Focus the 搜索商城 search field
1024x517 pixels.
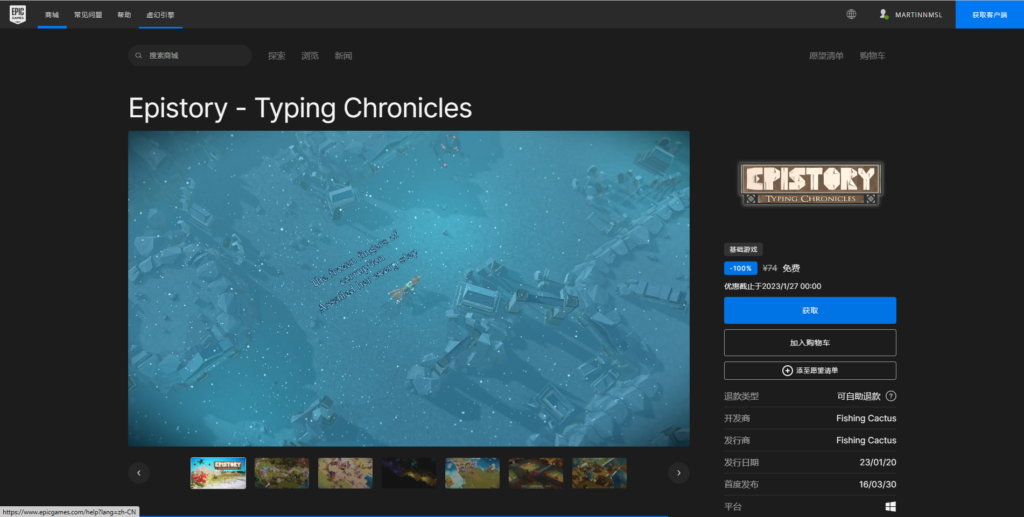[x=190, y=55]
